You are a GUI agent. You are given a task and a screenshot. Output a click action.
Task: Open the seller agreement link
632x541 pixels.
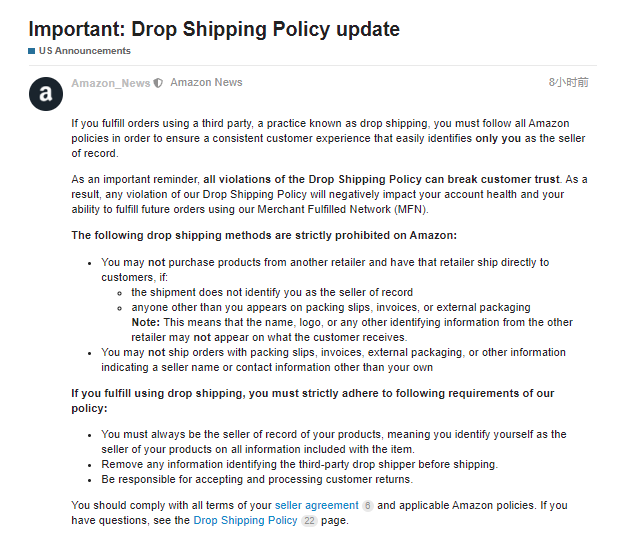(x=317, y=506)
